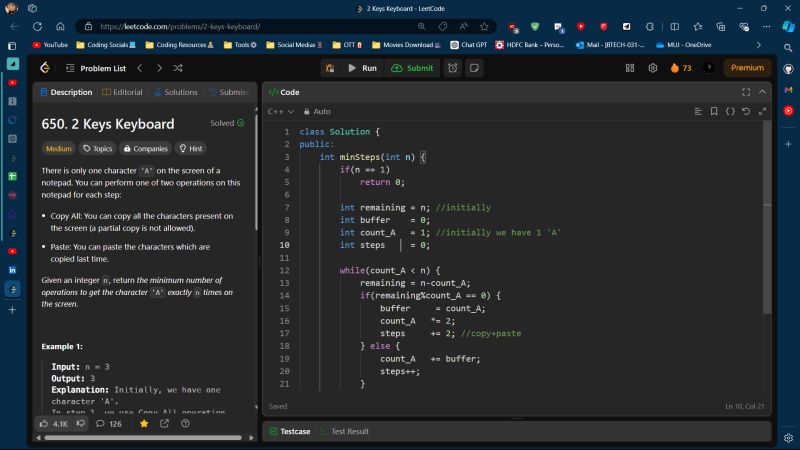Expand the editor to full view icon
800x450 pixels.
click(x=762, y=111)
